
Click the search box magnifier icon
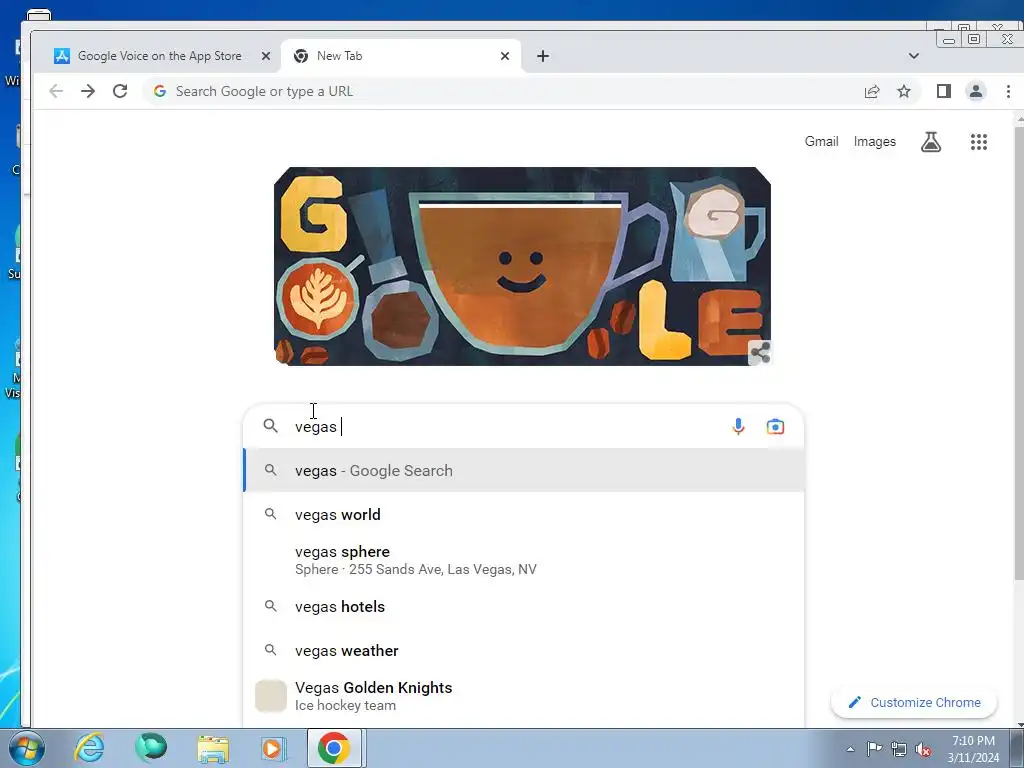[x=270, y=426]
